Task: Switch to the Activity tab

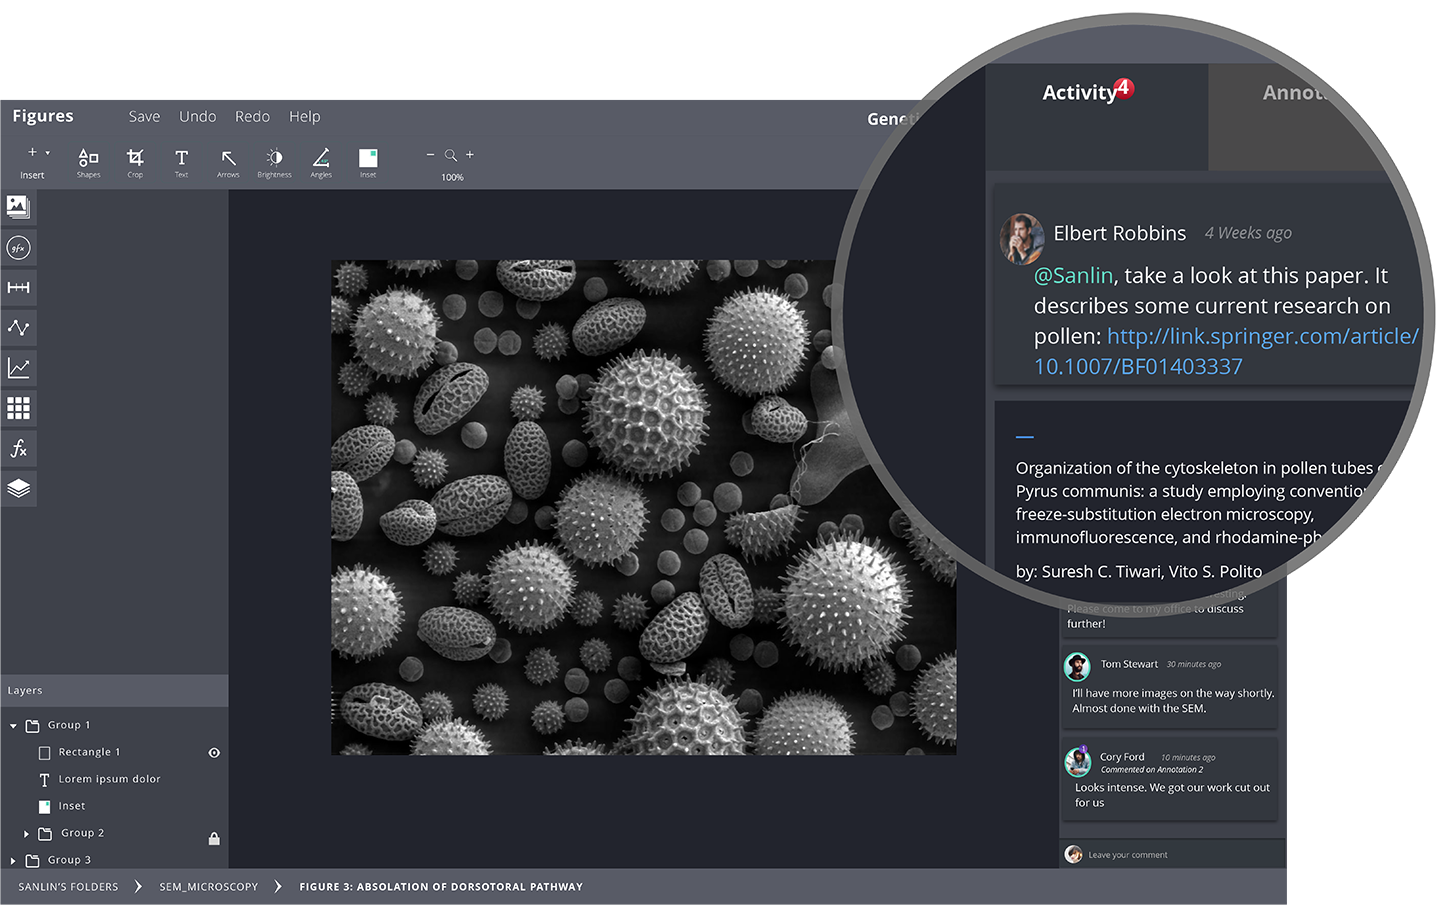Action: point(1096,117)
